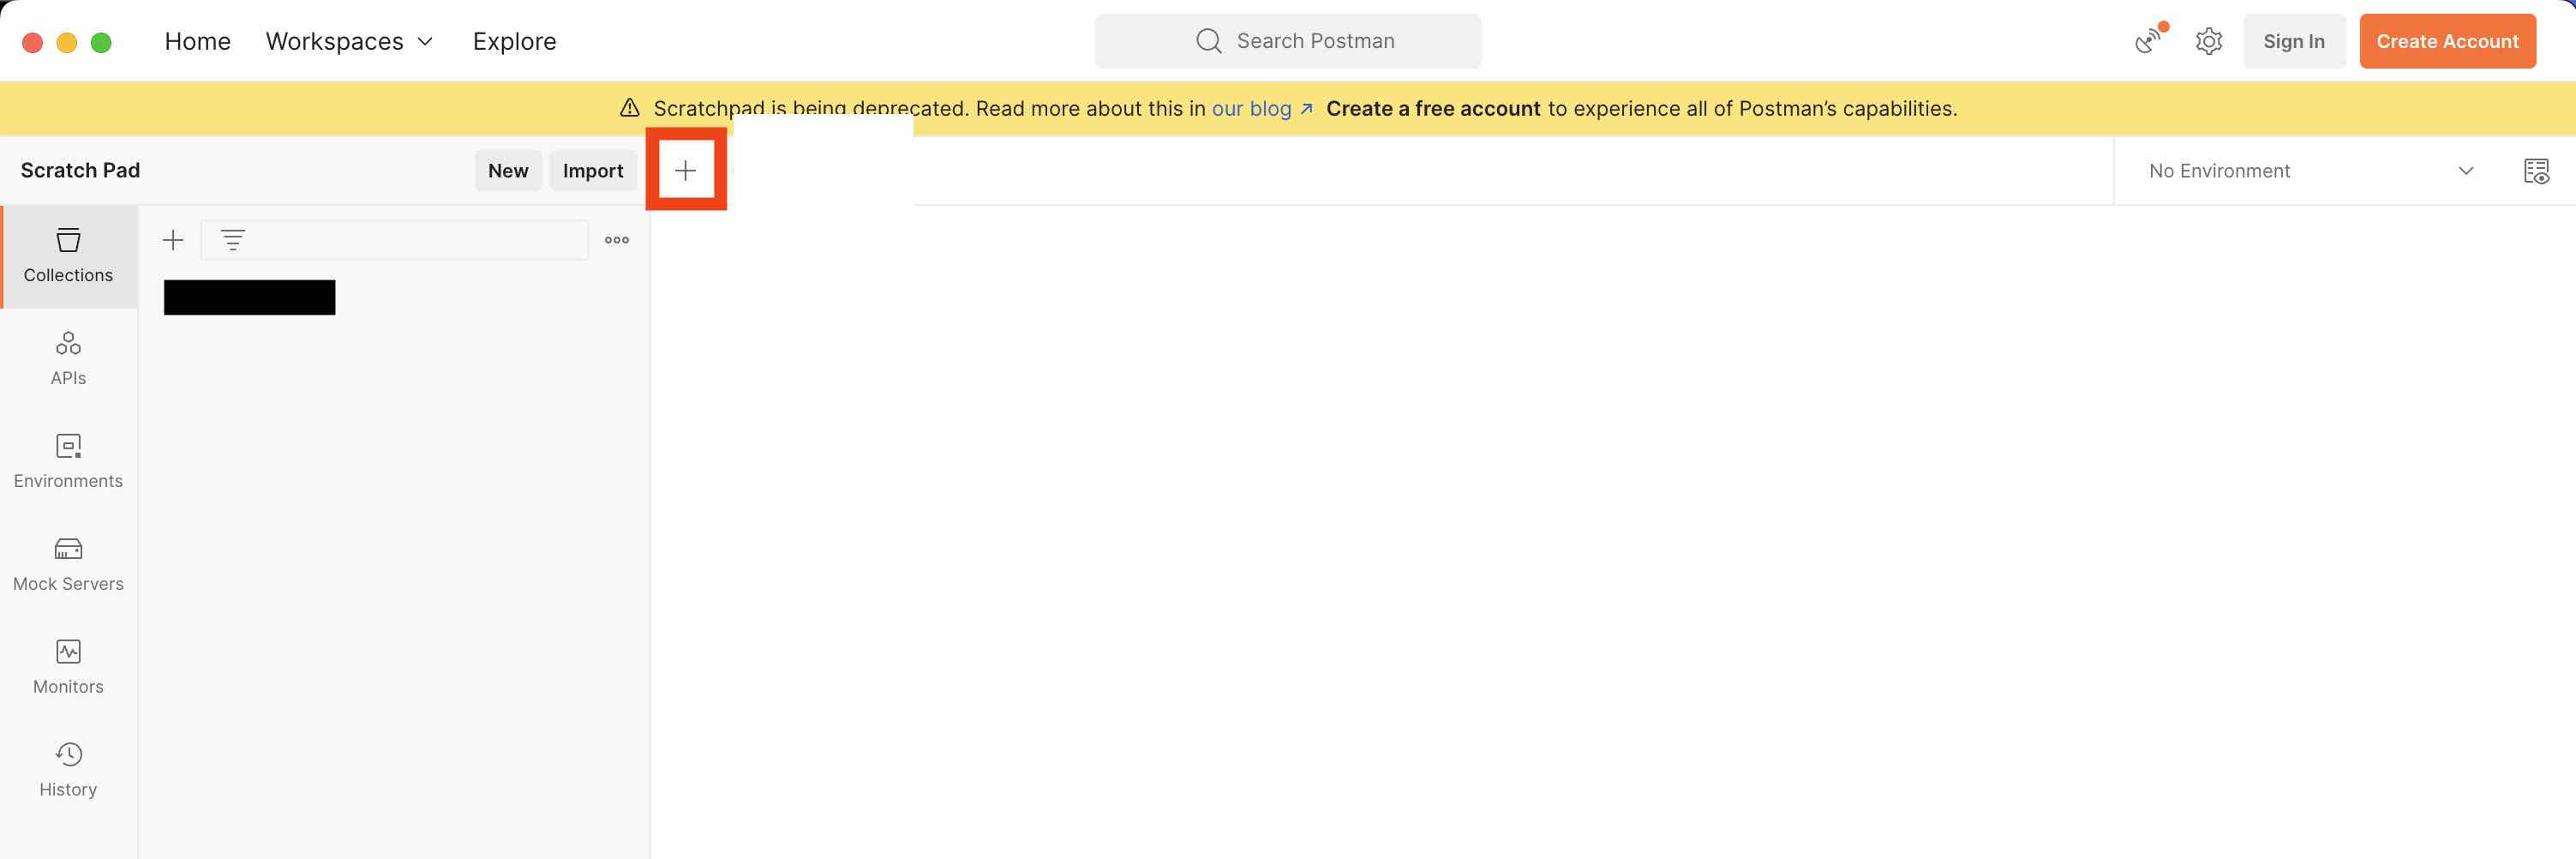Expand the Workspaces menu
This screenshot has width=2576, height=859.
pyautogui.click(x=350, y=41)
